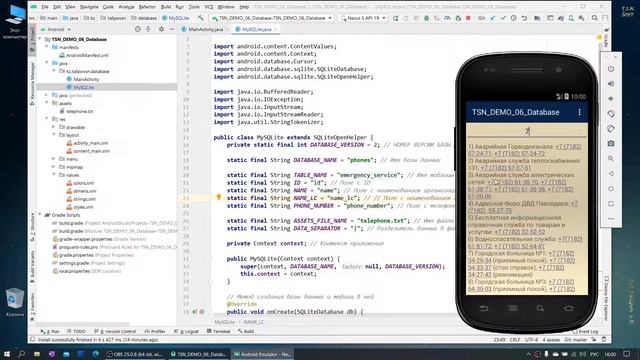The height and width of the screenshot is (360, 640).
Task: Open Terminal tool window
Action: pyautogui.click(x=218, y=331)
